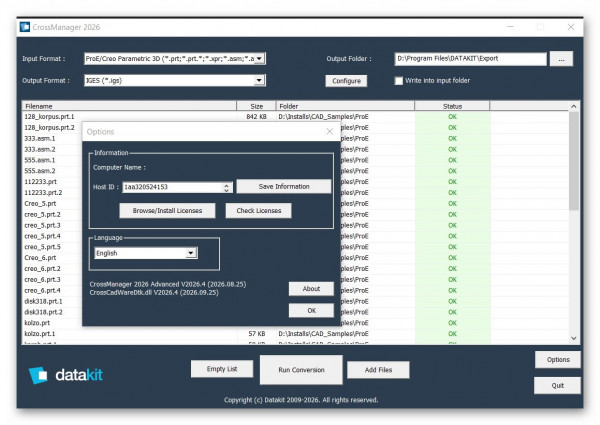Select file creo_6.prt.3
600x425 pixels.
42,280
